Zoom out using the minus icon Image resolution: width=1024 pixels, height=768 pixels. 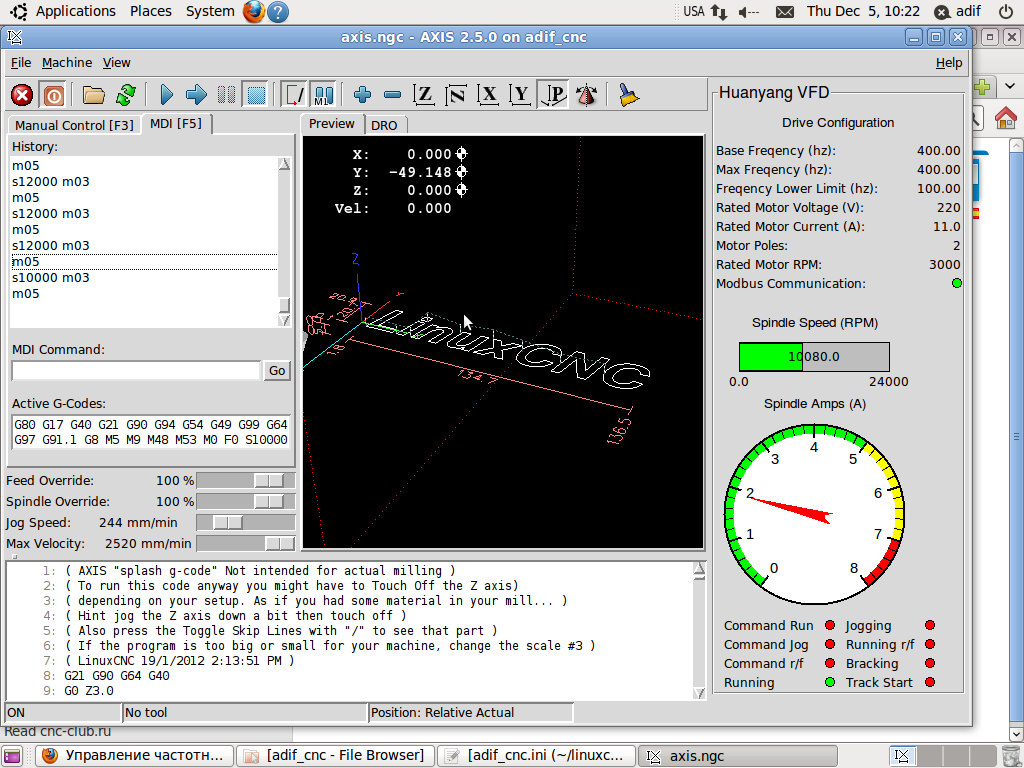392,95
